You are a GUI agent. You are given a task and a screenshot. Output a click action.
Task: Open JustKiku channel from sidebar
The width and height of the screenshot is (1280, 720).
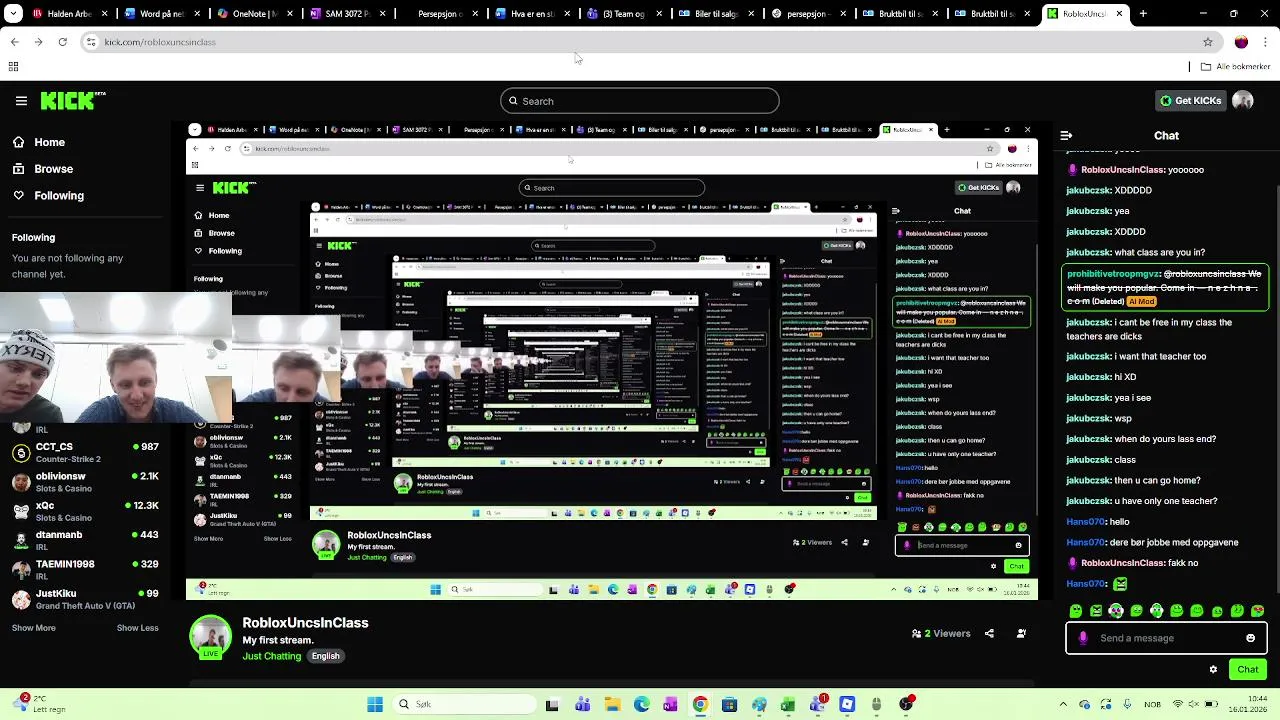[85, 598]
